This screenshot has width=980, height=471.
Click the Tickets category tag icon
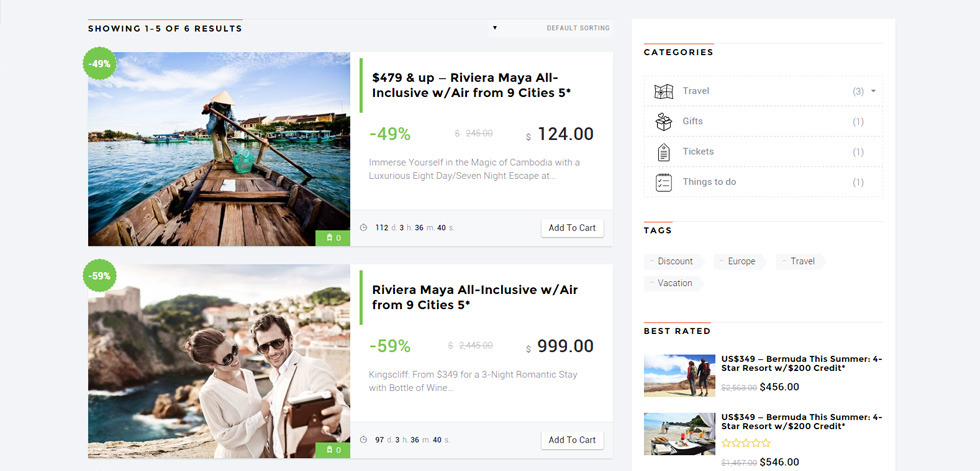click(663, 152)
